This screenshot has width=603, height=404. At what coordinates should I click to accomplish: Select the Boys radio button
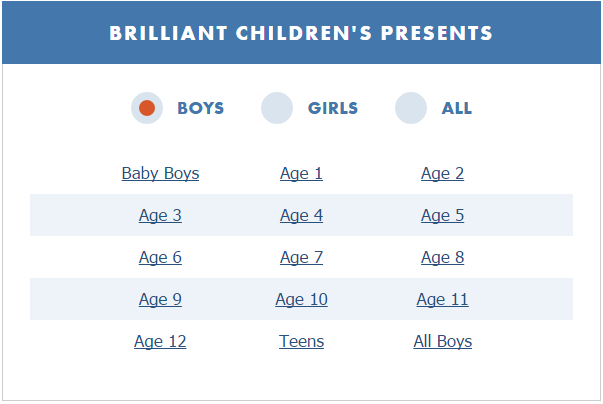pos(147,108)
